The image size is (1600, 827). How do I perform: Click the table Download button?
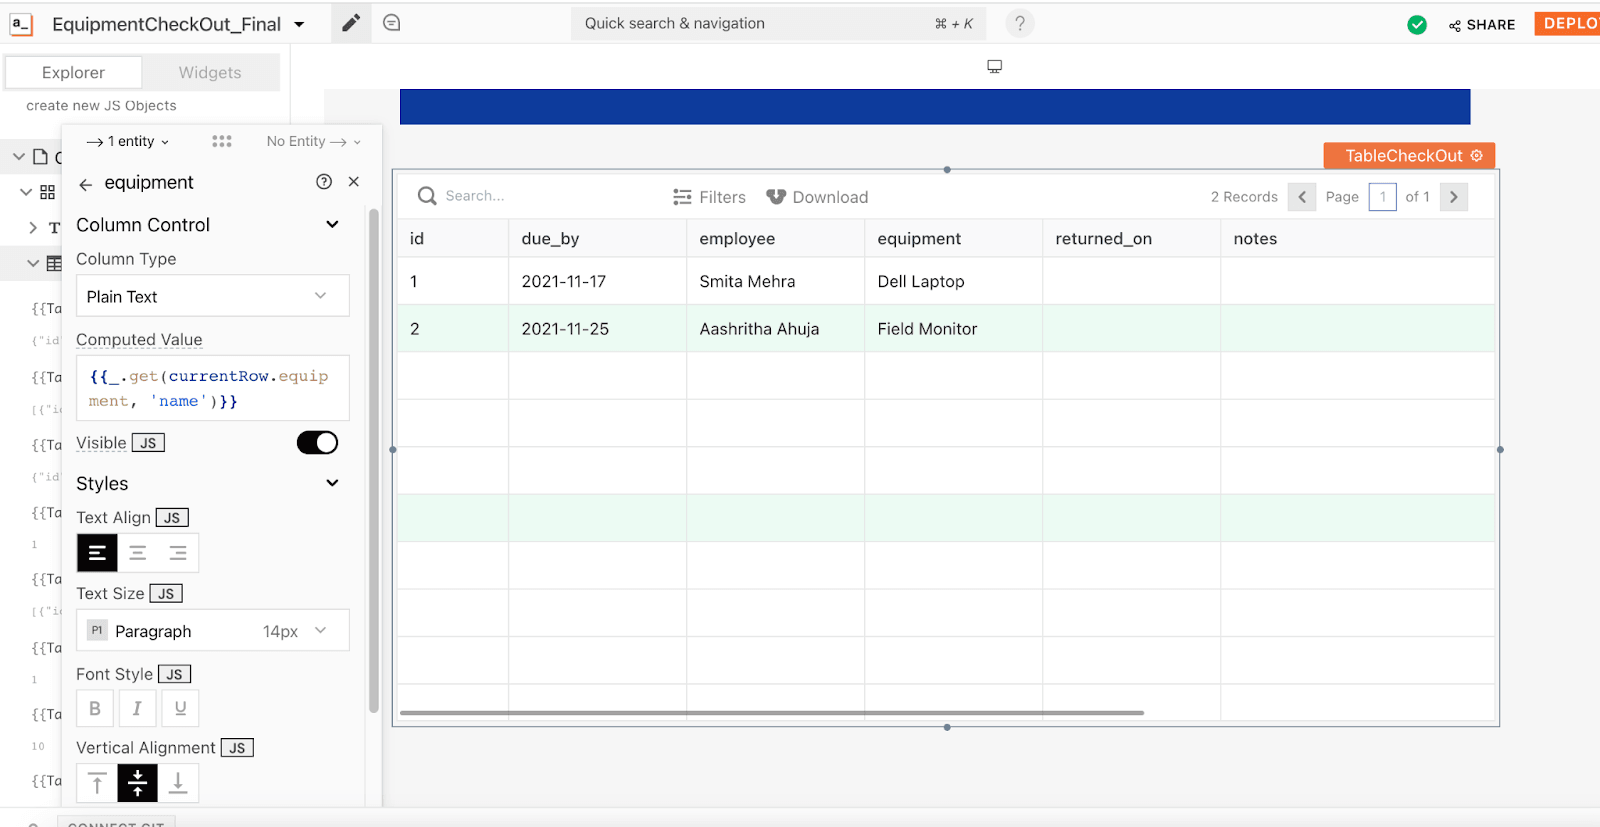click(x=817, y=197)
